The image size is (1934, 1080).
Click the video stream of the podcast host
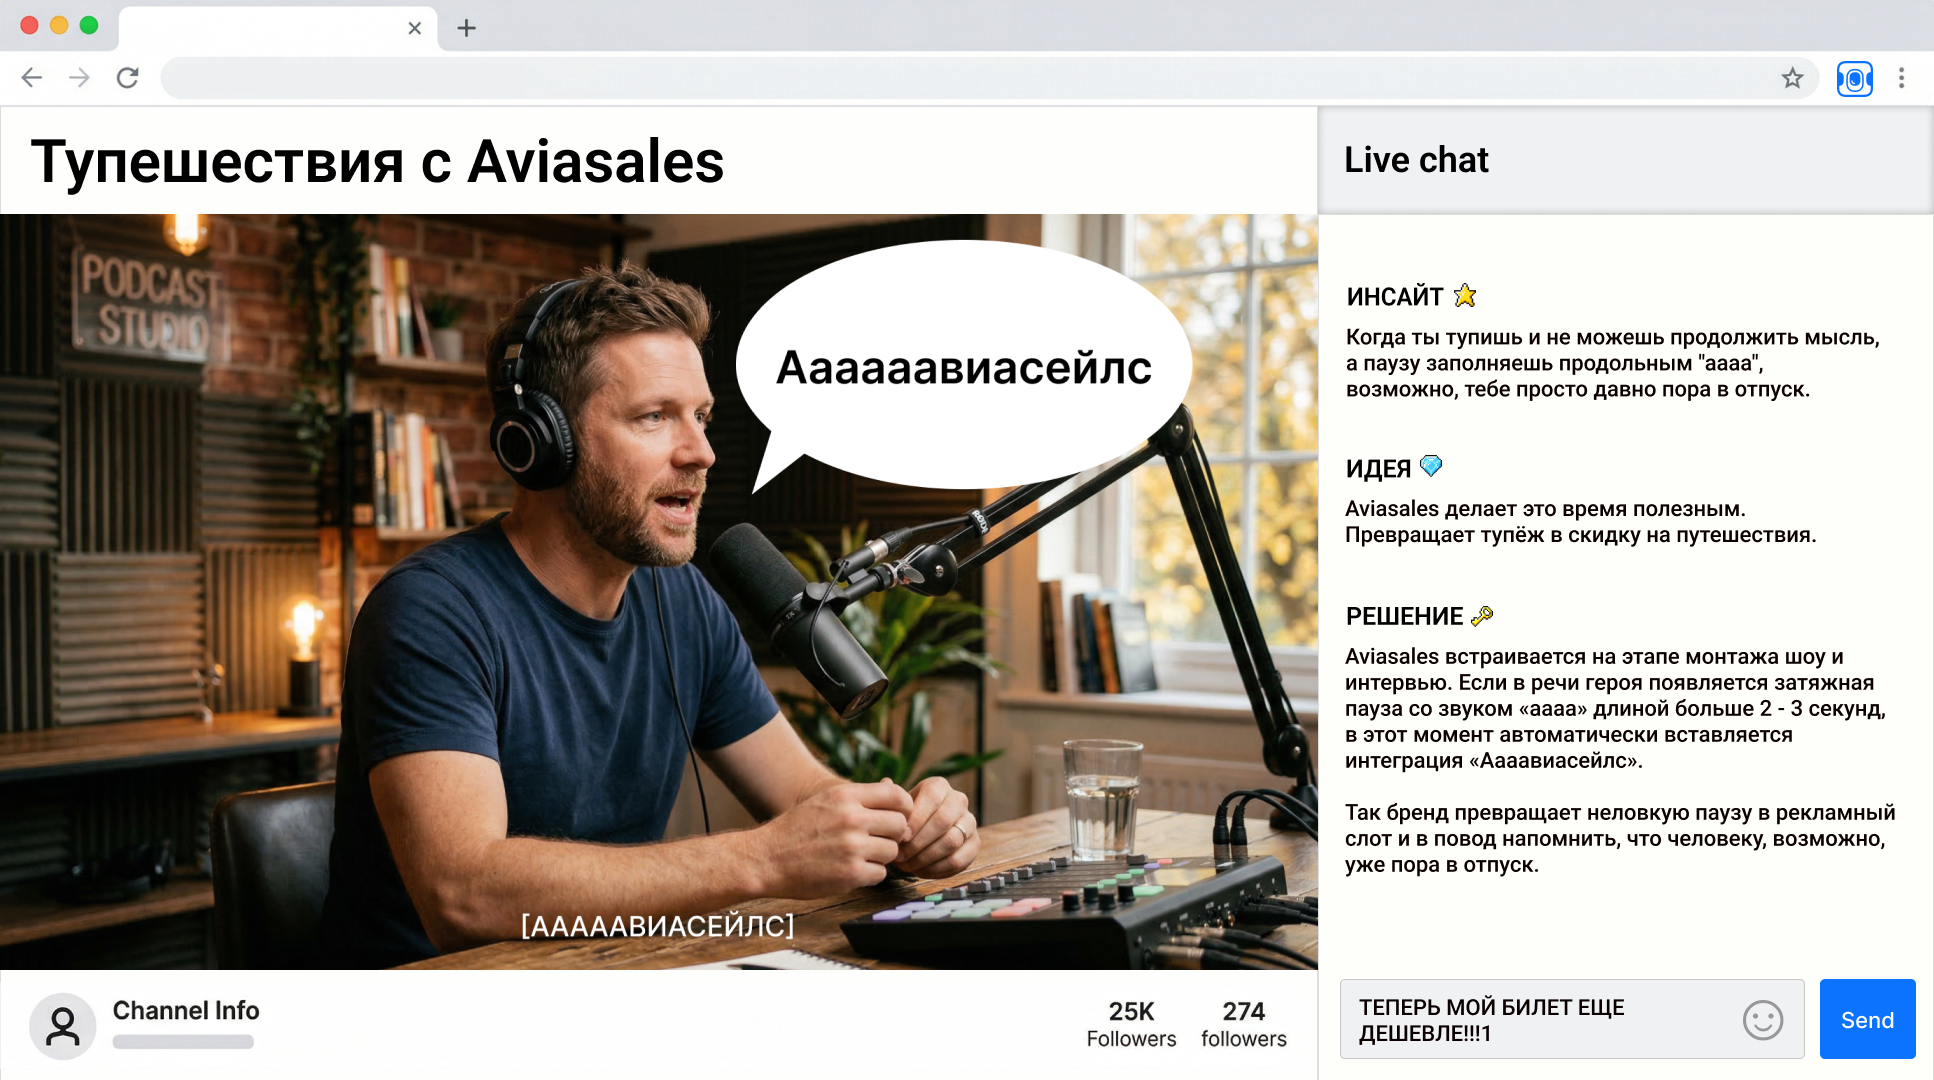click(x=658, y=592)
